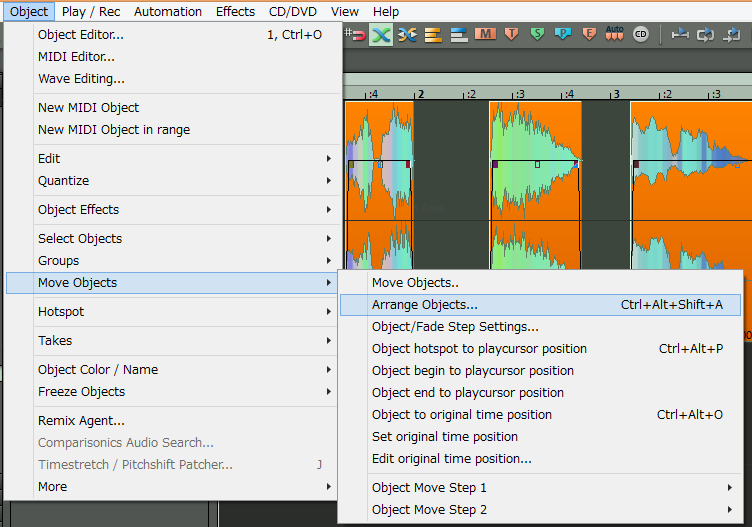The image size is (752, 527).
Task: Open Object/Fade Step Settings...
Action: pyautogui.click(x=540, y=327)
